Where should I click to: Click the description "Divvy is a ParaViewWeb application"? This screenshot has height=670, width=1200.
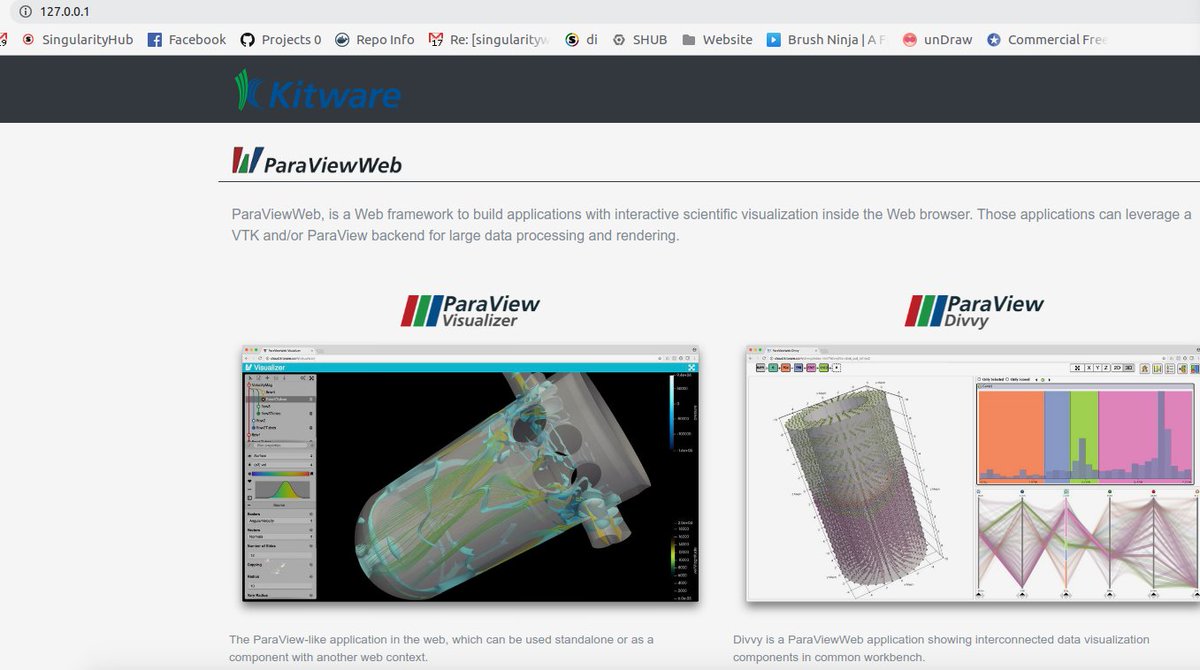point(941,648)
